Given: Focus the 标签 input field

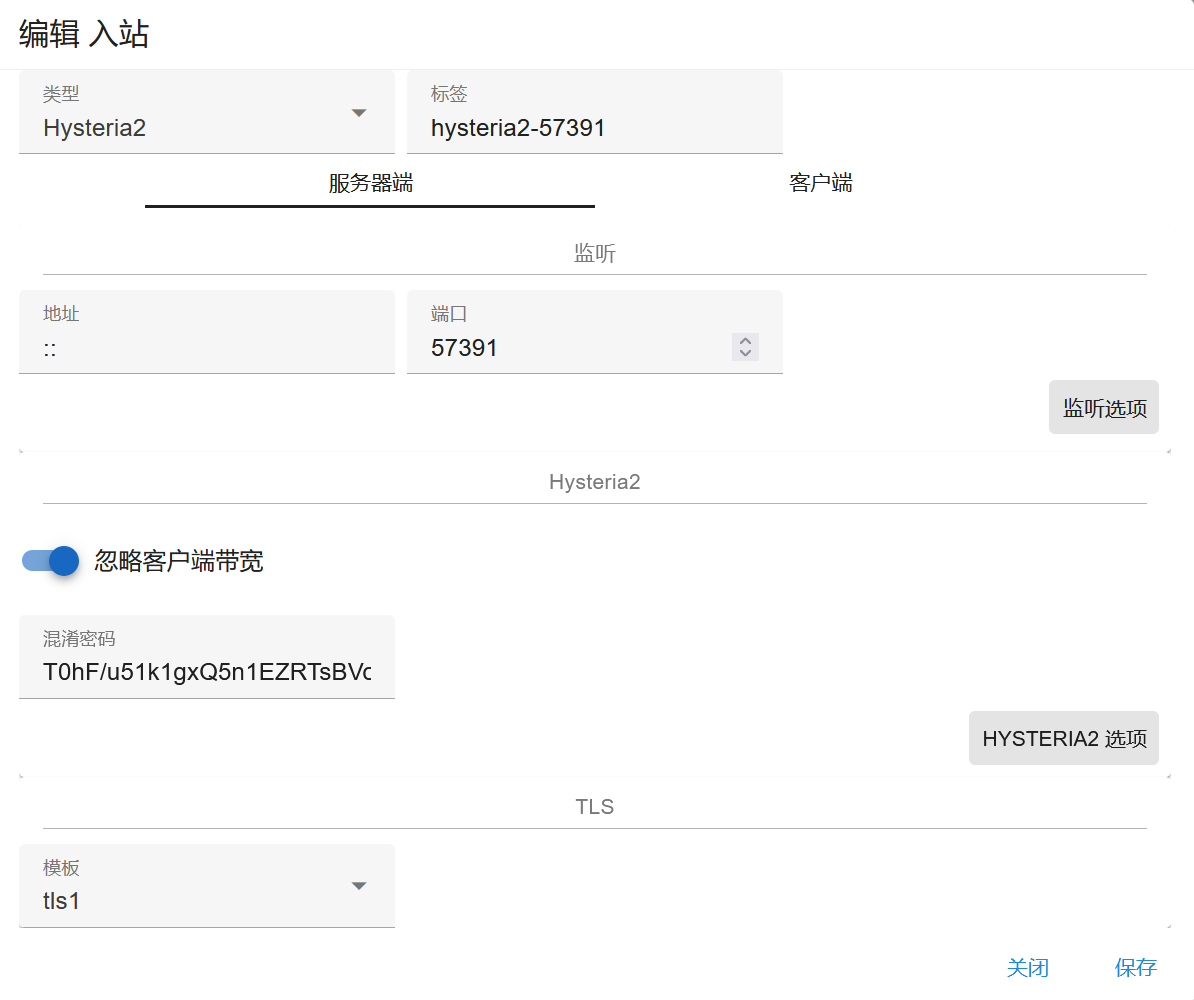Looking at the screenshot, I should 594,128.
